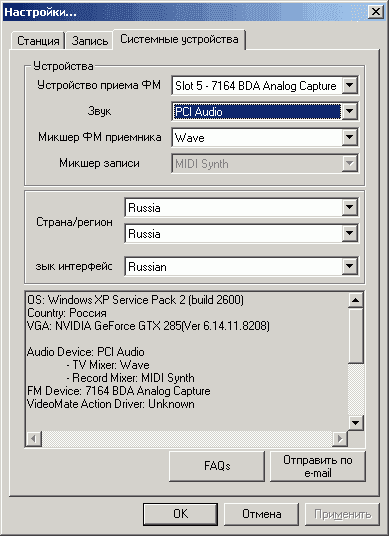Open the Звук dropdown arrow

coord(350,111)
